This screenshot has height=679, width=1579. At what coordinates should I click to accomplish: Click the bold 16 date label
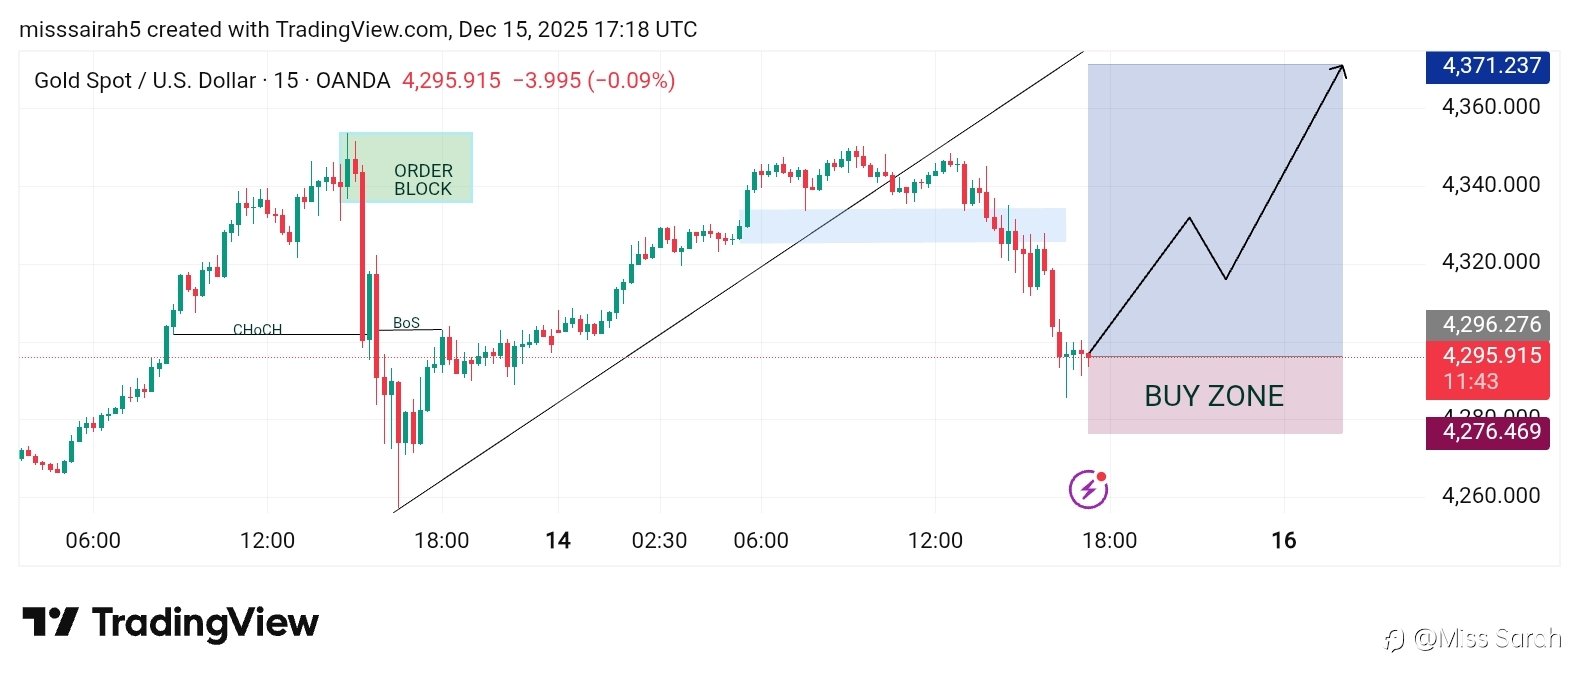point(1283,541)
